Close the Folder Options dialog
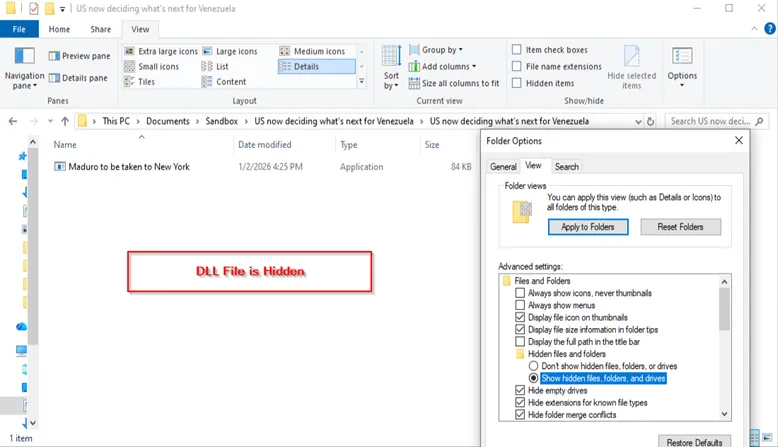Viewport: 778px width, 447px height. pyautogui.click(x=739, y=140)
